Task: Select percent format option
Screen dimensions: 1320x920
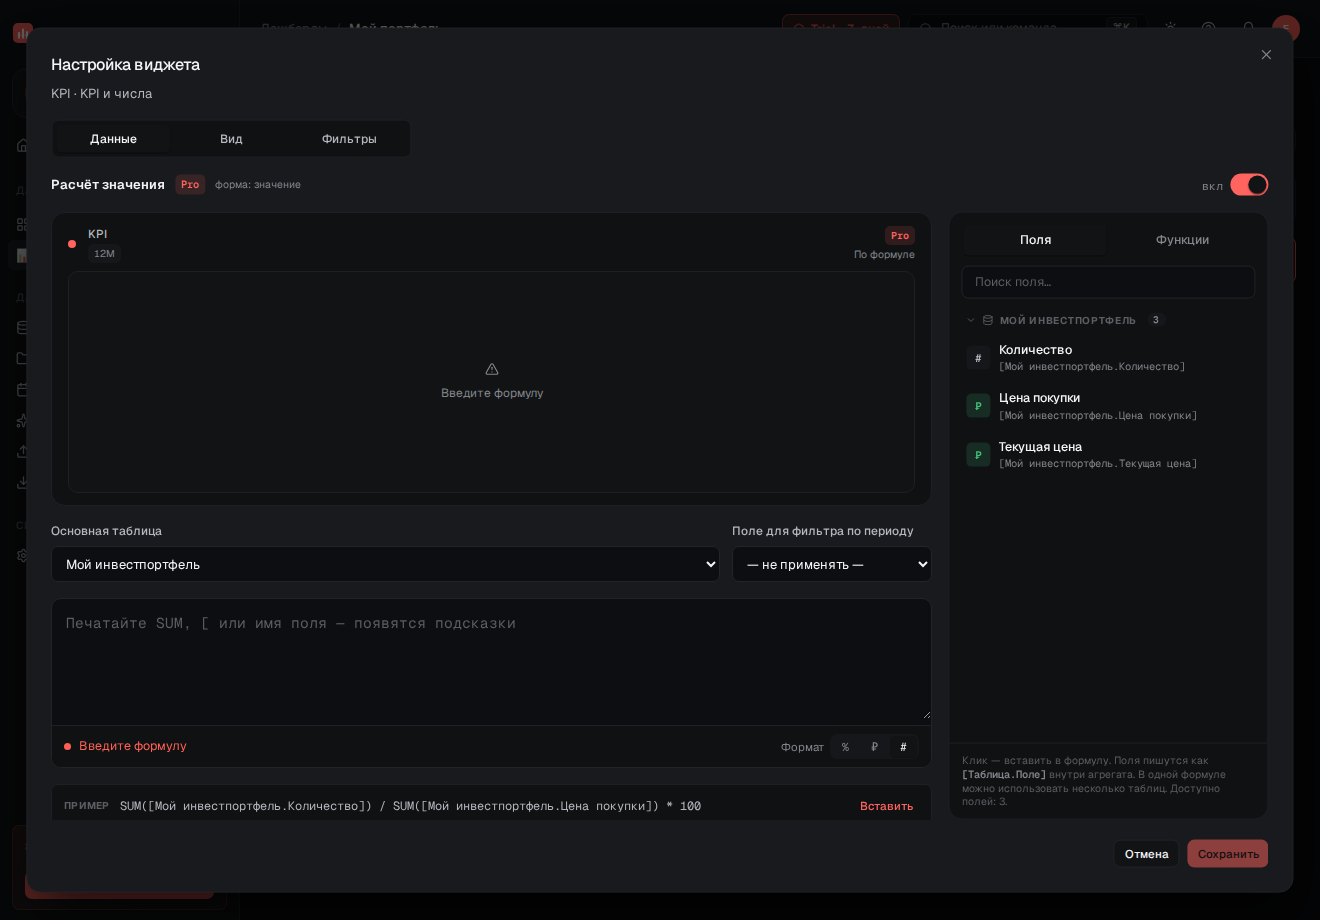Action: point(845,747)
